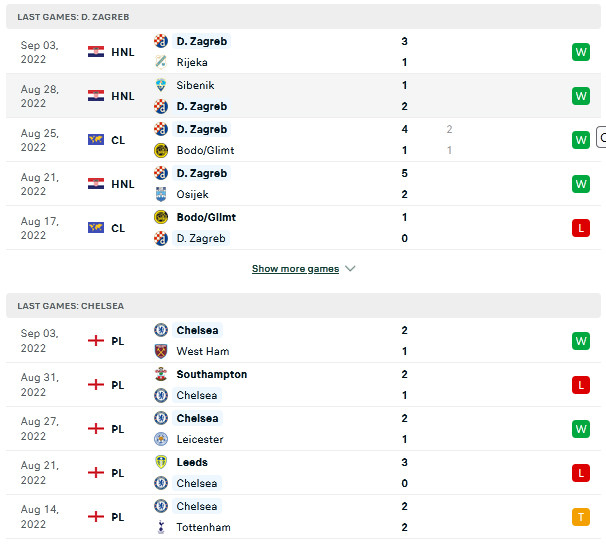Open the Tottenham team link
Viewport: 606px width, 551px height.
[203, 527]
